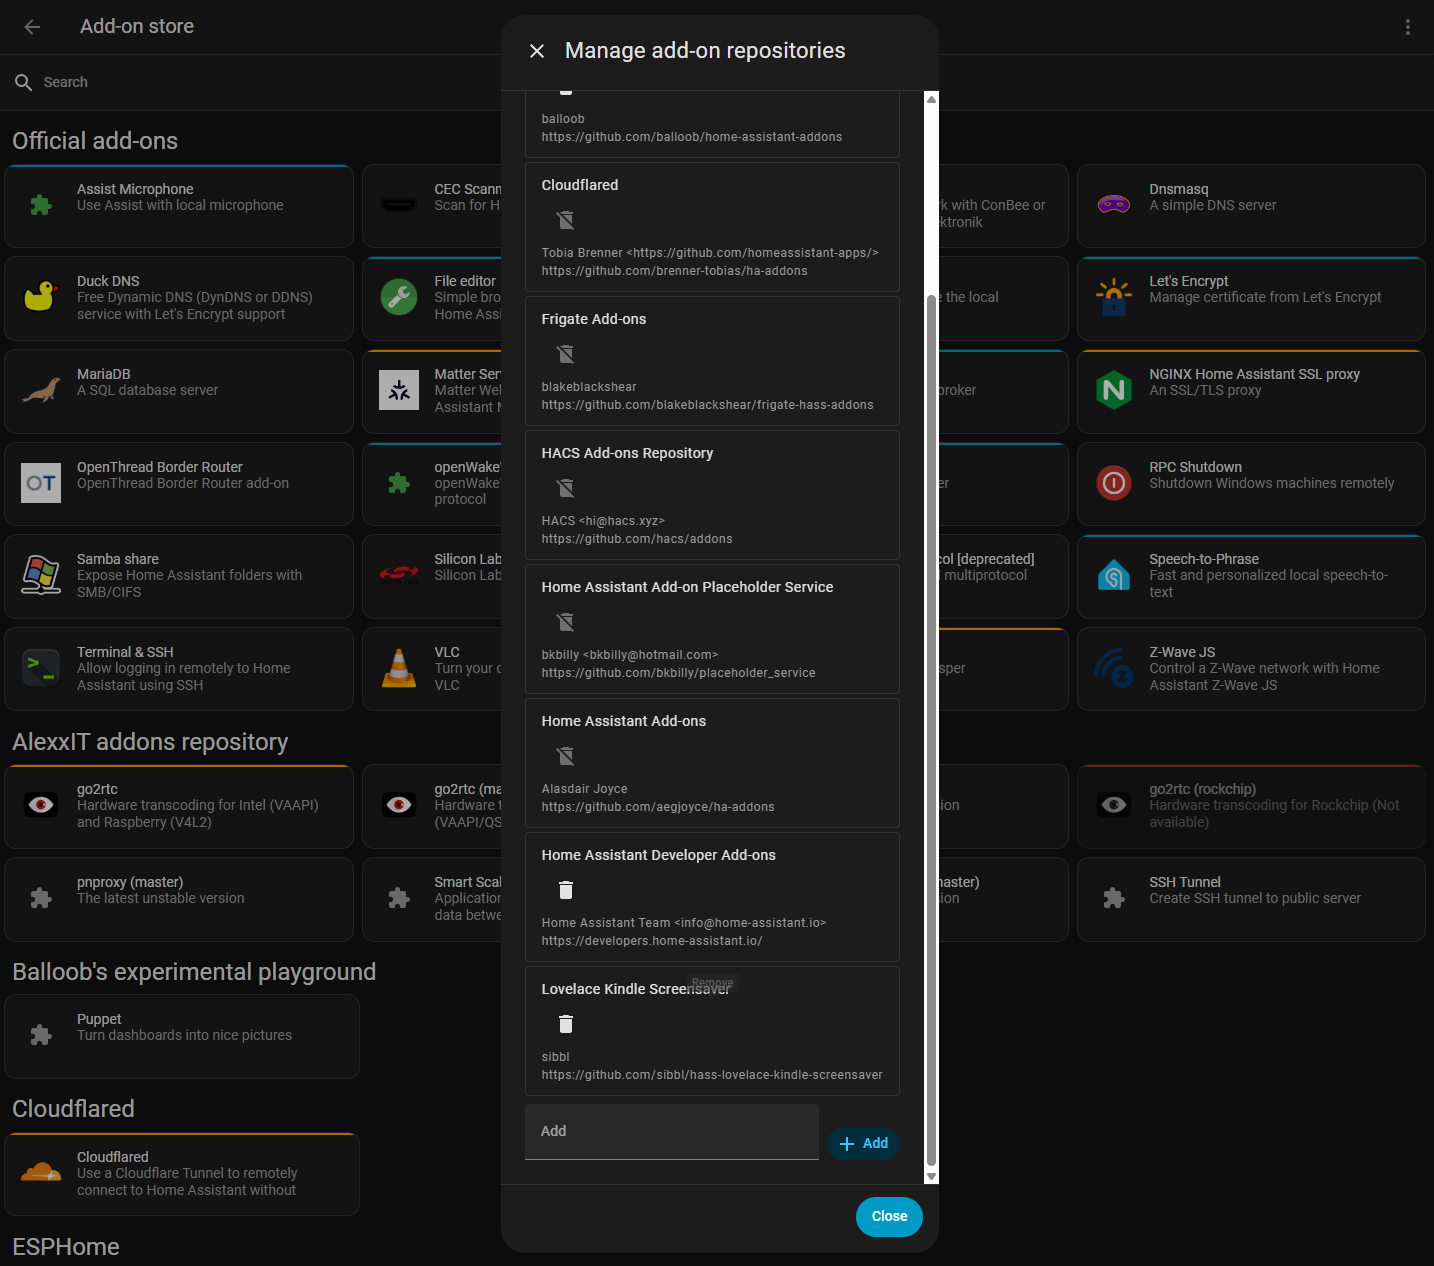Image resolution: width=1434 pixels, height=1266 pixels.
Task: Open the Assist Microphone add-on card
Action: 179,206
